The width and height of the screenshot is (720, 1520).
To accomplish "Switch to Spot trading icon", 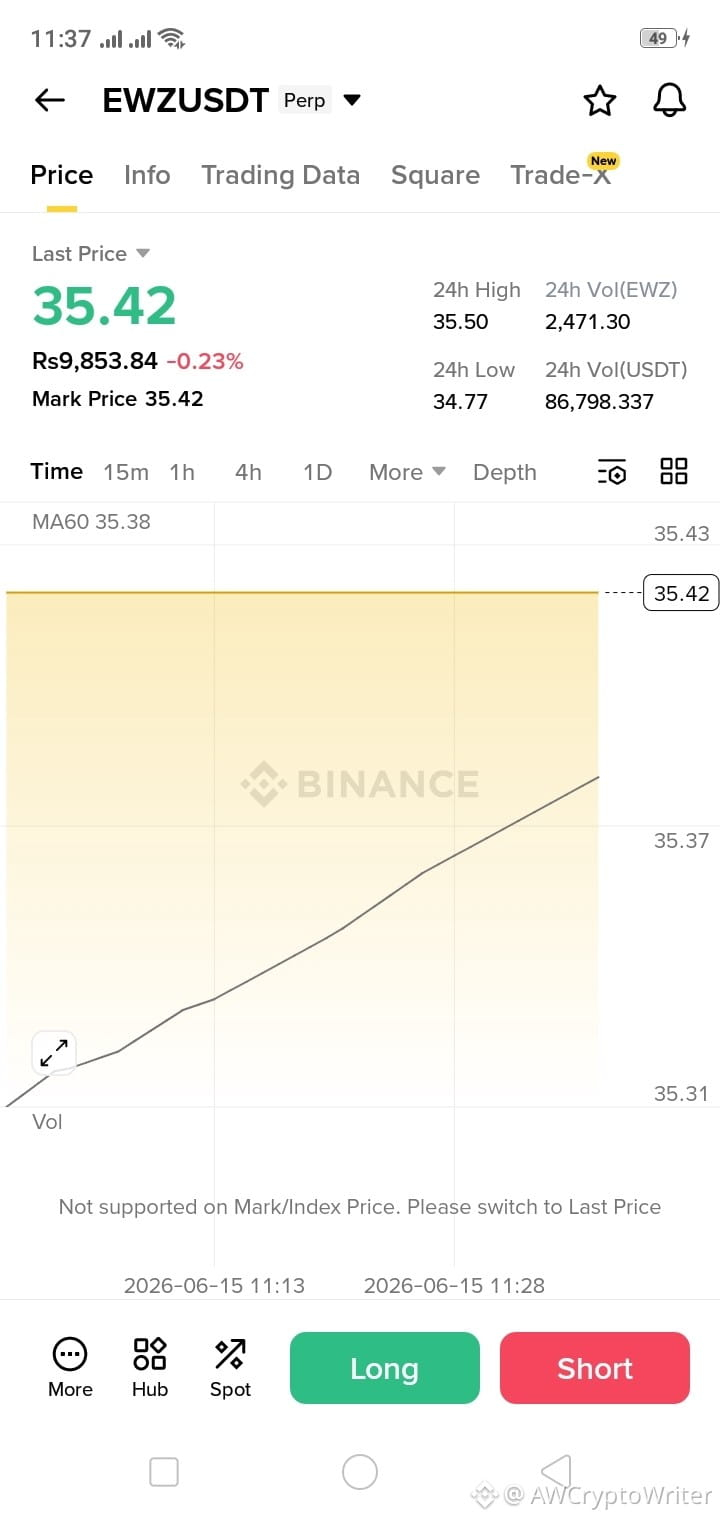I will pyautogui.click(x=230, y=1367).
